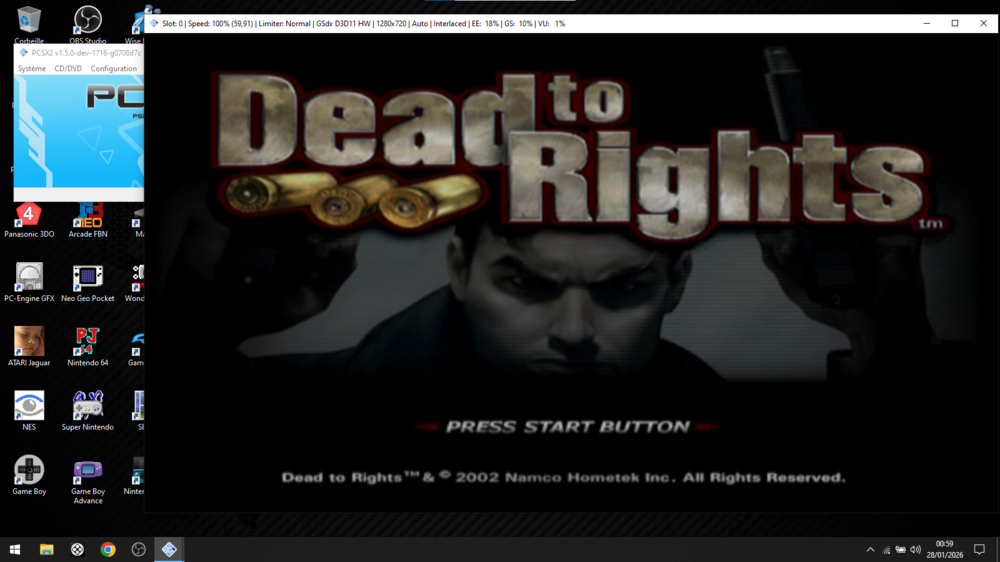
Task: Click the PC-Engine GFX desktop icon
Action: tap(29, 278)
